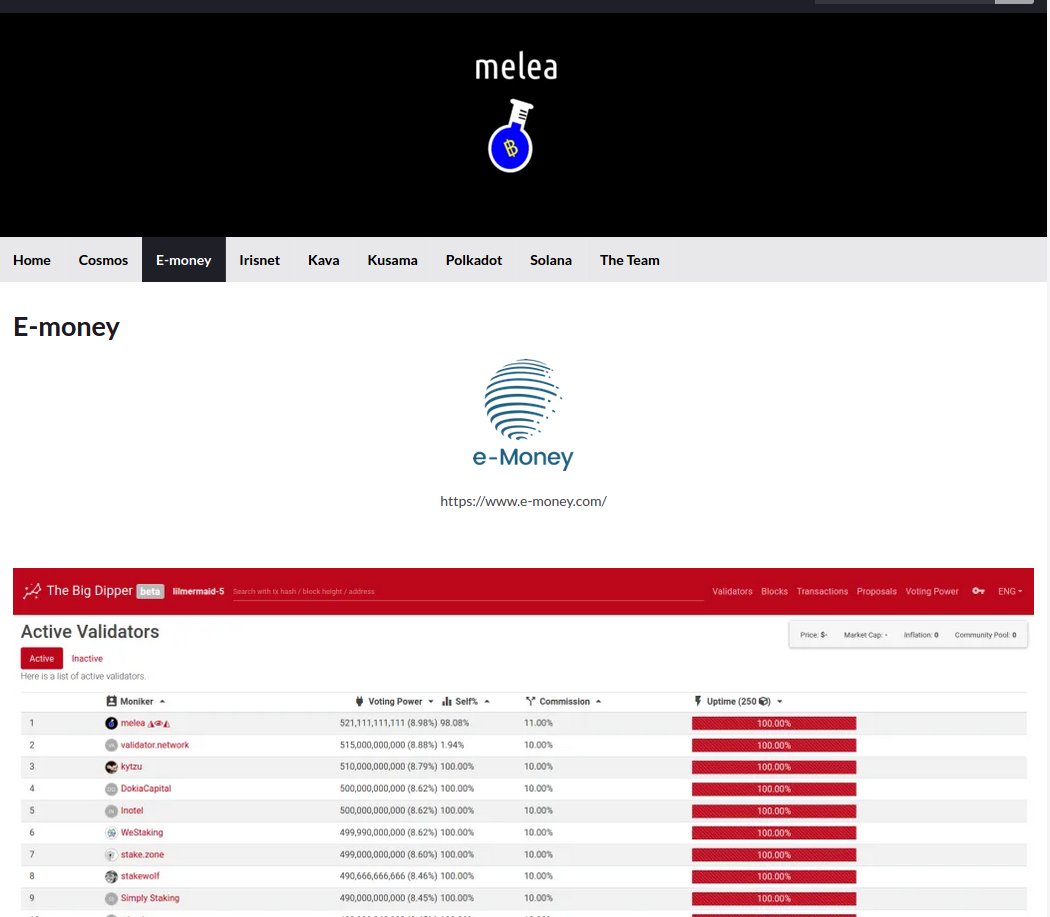Open Validators in Big Dipper navigation
1050x917 pixels.
coord(732,591)
